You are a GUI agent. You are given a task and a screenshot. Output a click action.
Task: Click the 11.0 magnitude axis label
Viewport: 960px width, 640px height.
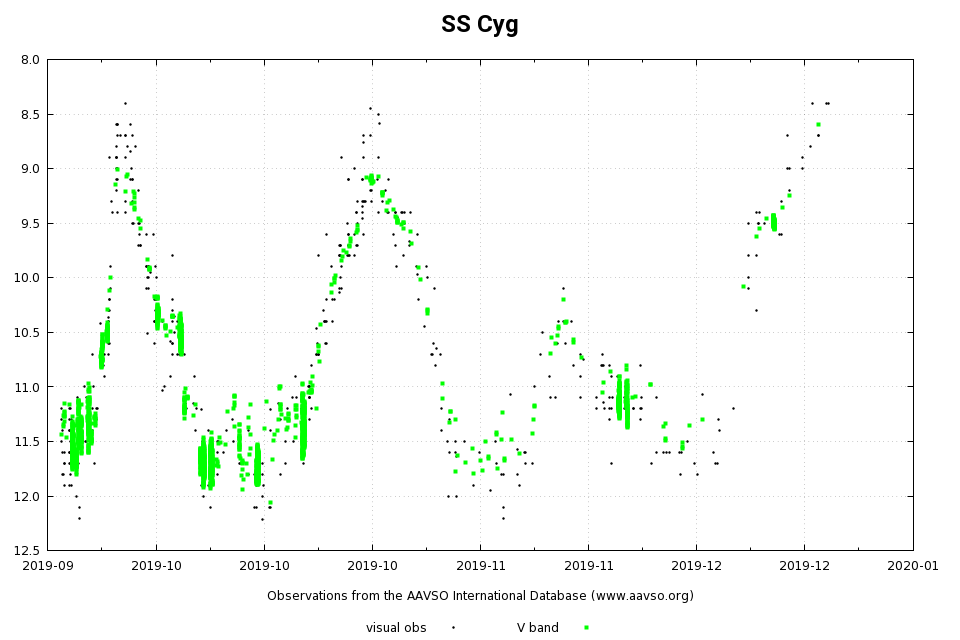[x=27, y=387]
